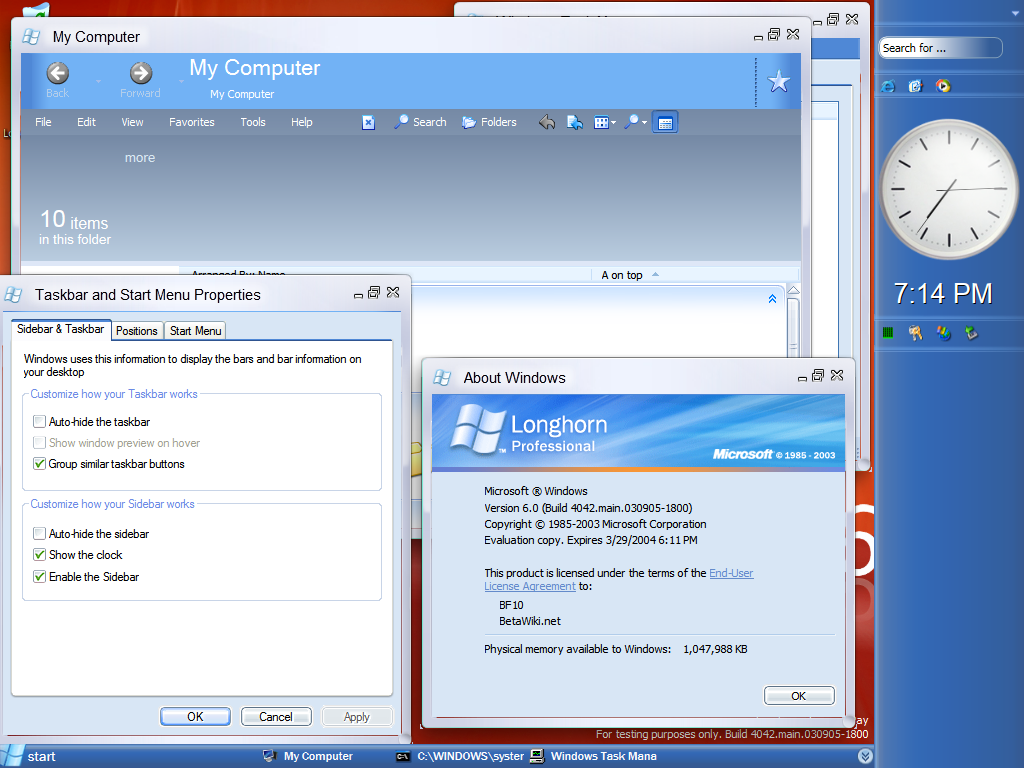1024x768 pixels.
Task: Open the Forward history dropdown arrow
Action: tap(182, 82)
